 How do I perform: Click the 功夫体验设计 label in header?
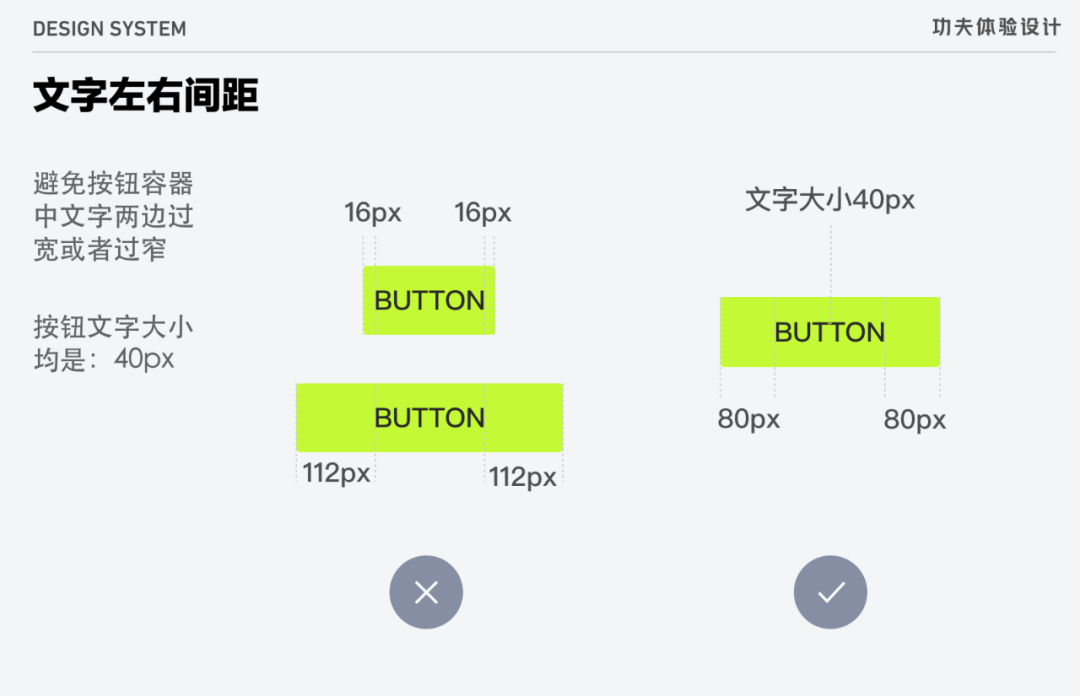coord(996,28)
